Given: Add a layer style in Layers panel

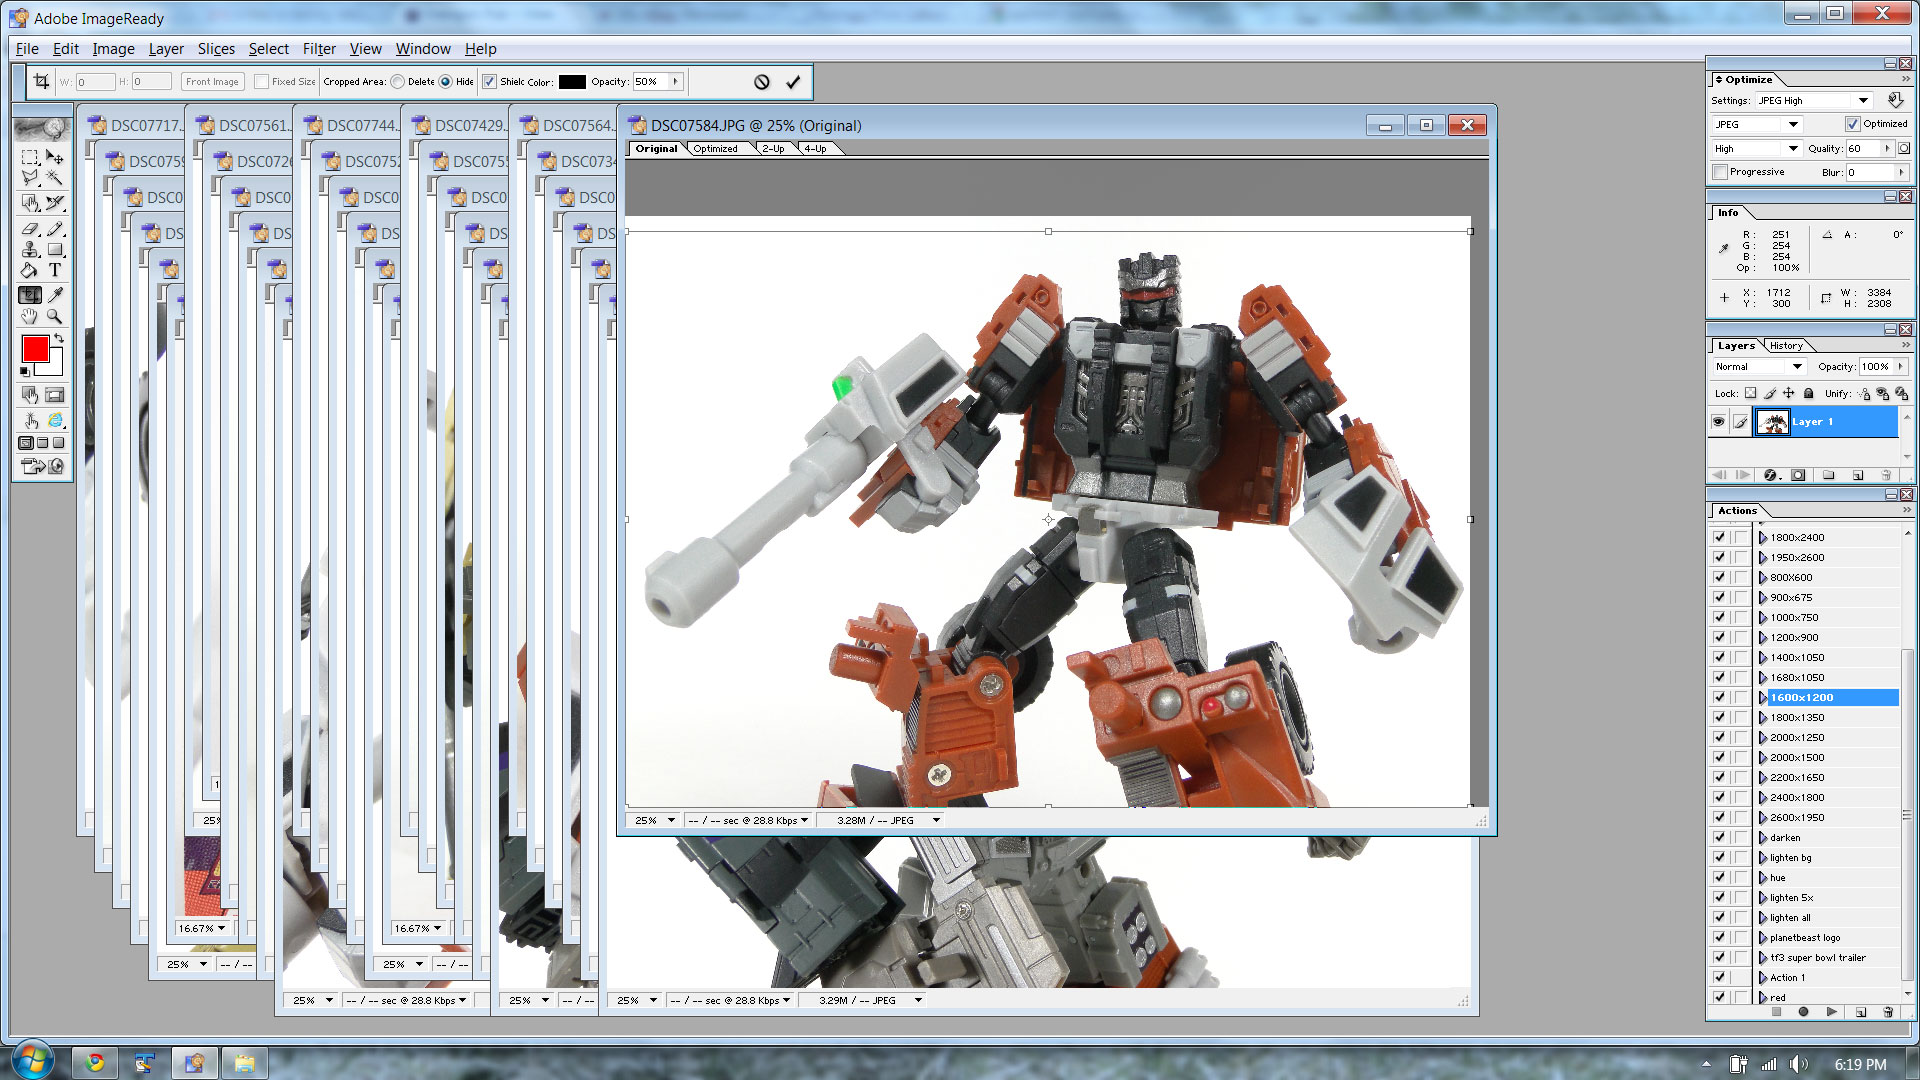Looking at the screenshot, I should coord(1770,475).
